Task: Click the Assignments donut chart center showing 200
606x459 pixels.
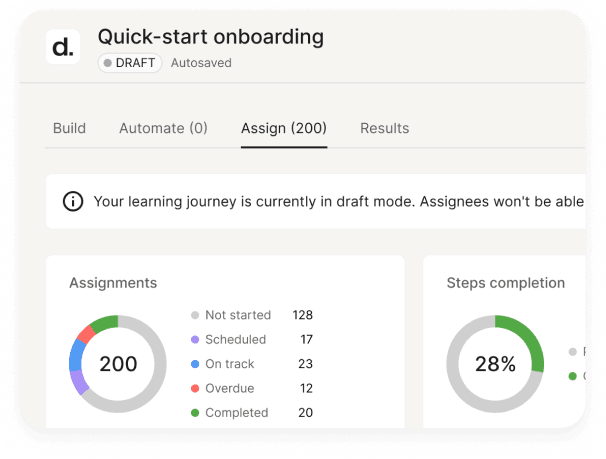Action: (x=118, y=364)
